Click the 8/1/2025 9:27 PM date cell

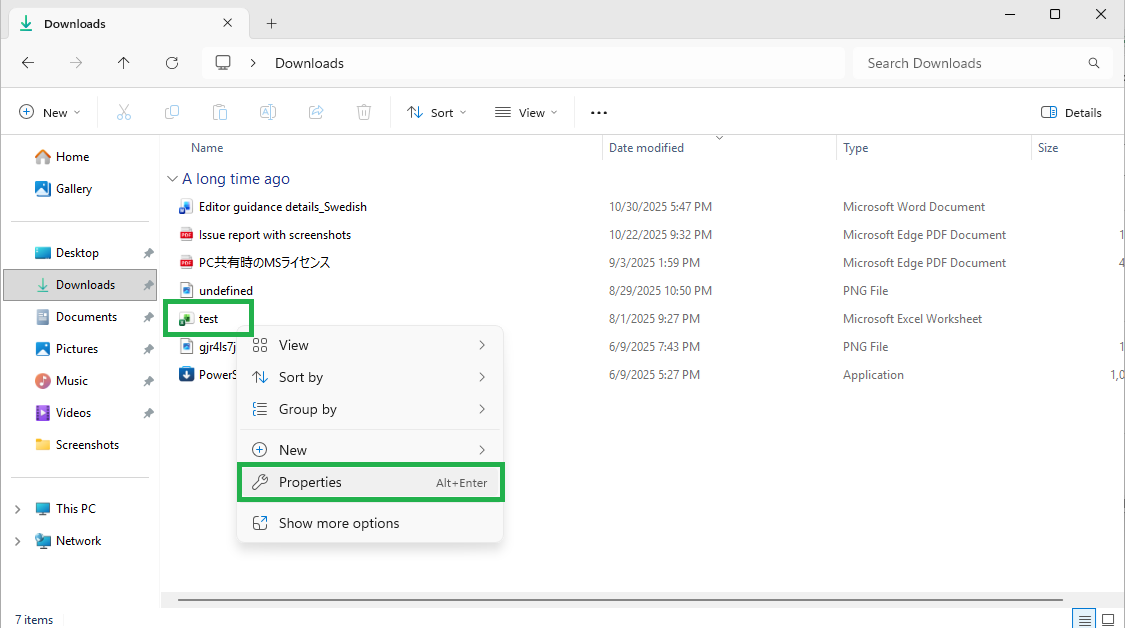coord(654,319)
